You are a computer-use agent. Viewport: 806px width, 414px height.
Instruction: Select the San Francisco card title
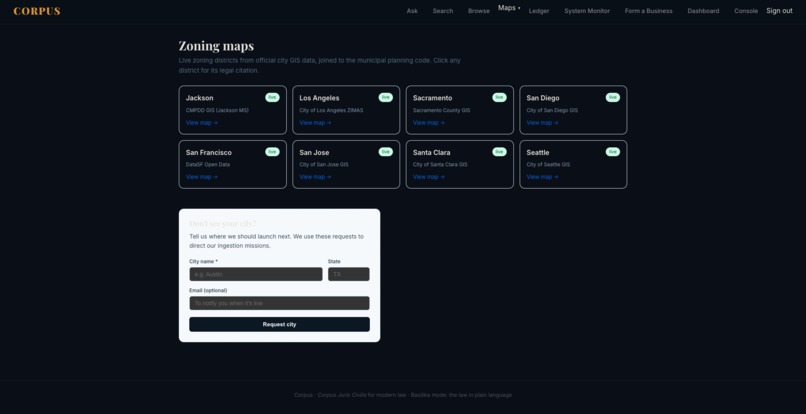209,152
